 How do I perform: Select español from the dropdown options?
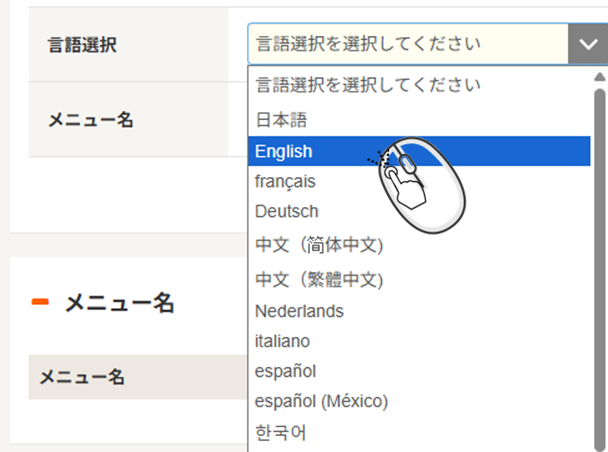tap(285, 371)
